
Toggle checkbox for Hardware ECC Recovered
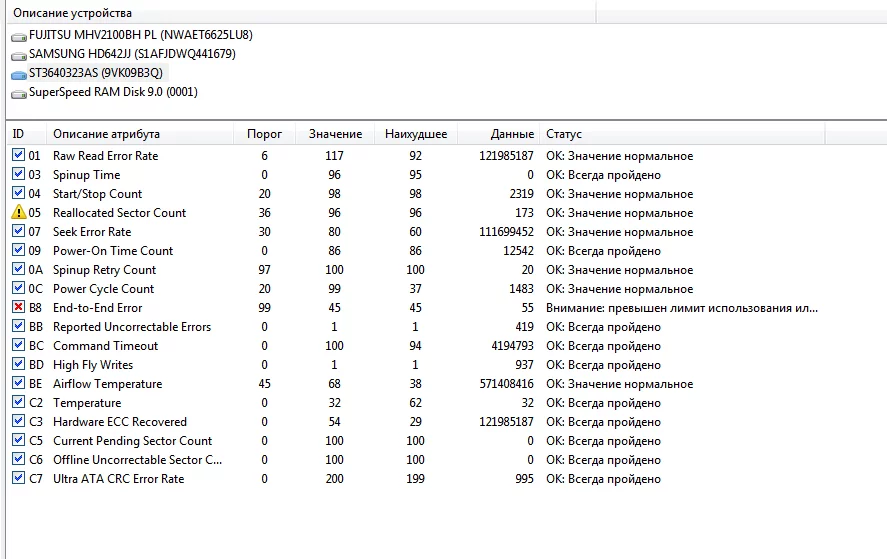pos(19,421)
